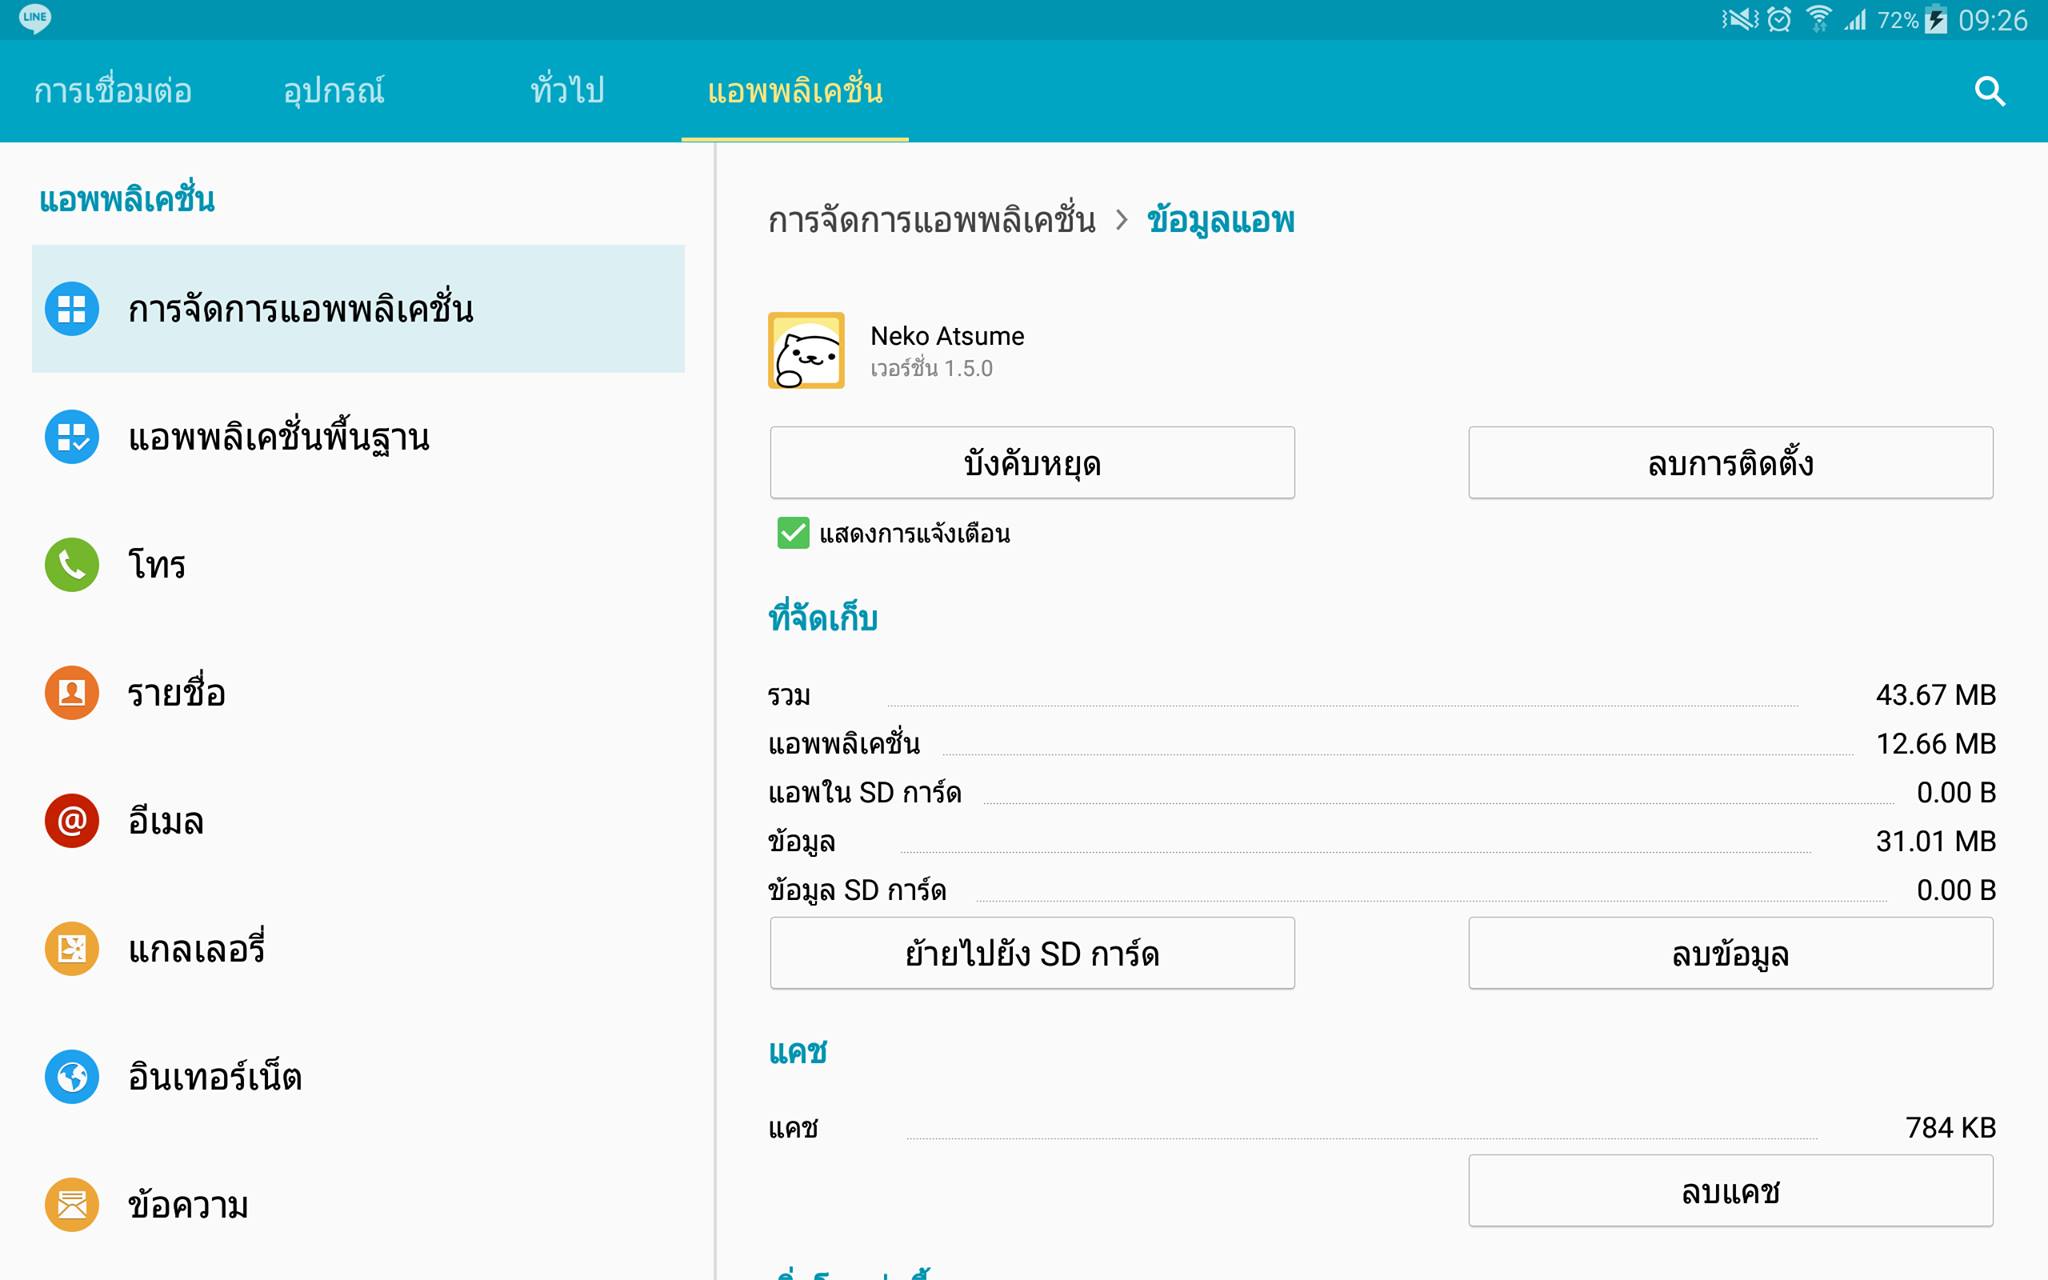The width and height of the screenshot is (2048, 1280).
Task: Tap the gallery (แกลเลอรี่) icon
Action: click(72, 949)
